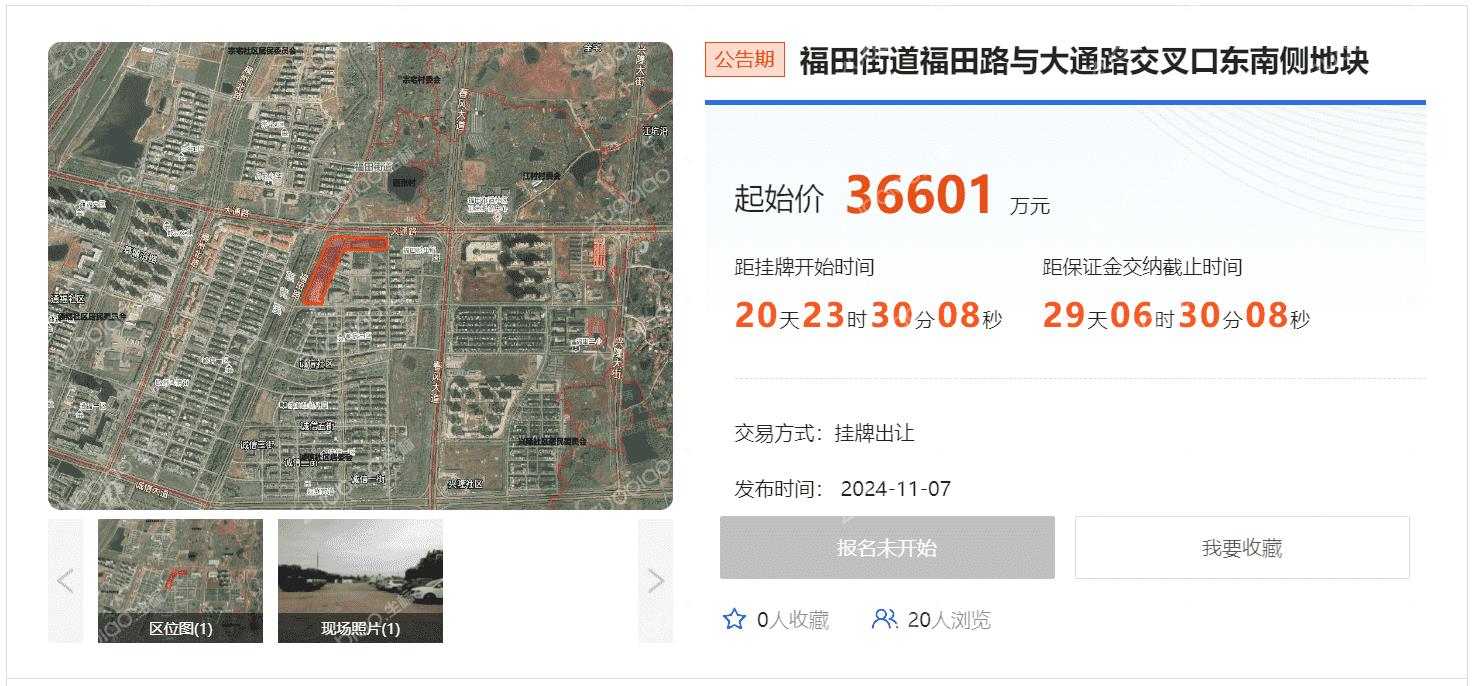
Task: Click the 报名未开始 button
Action: (x=887, y=547)
